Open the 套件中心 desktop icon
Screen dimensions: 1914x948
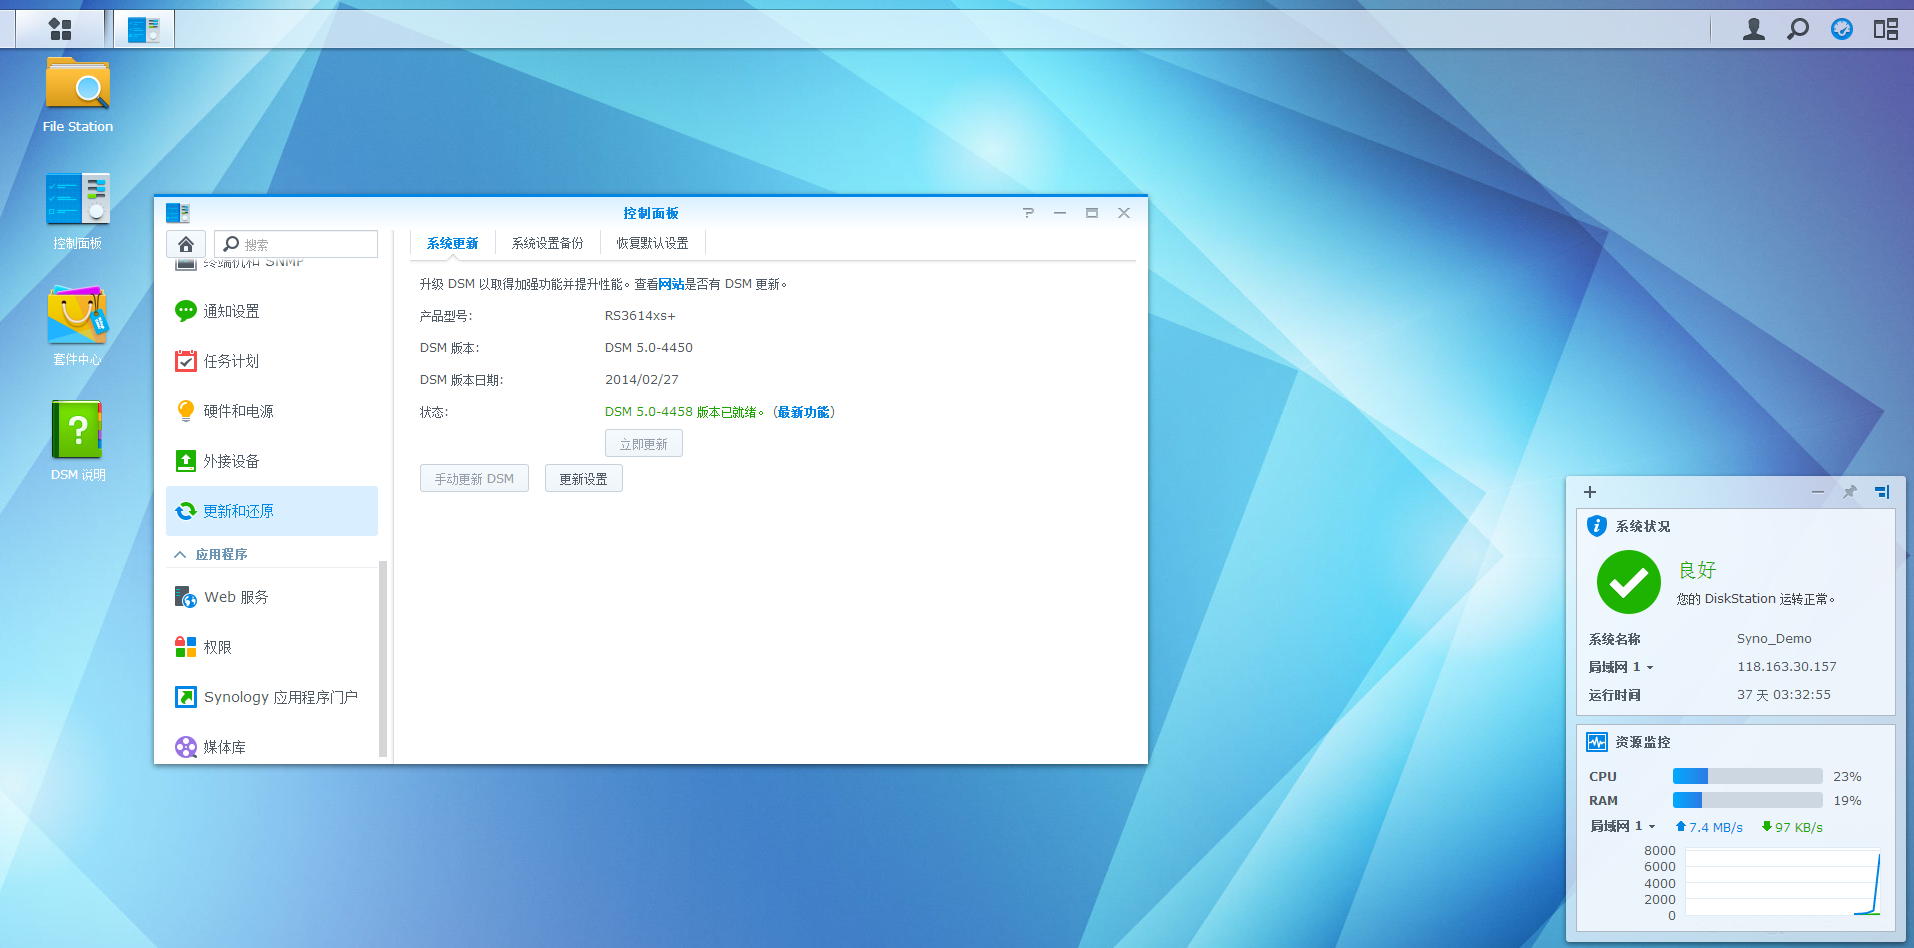click(x=78, y=327)
